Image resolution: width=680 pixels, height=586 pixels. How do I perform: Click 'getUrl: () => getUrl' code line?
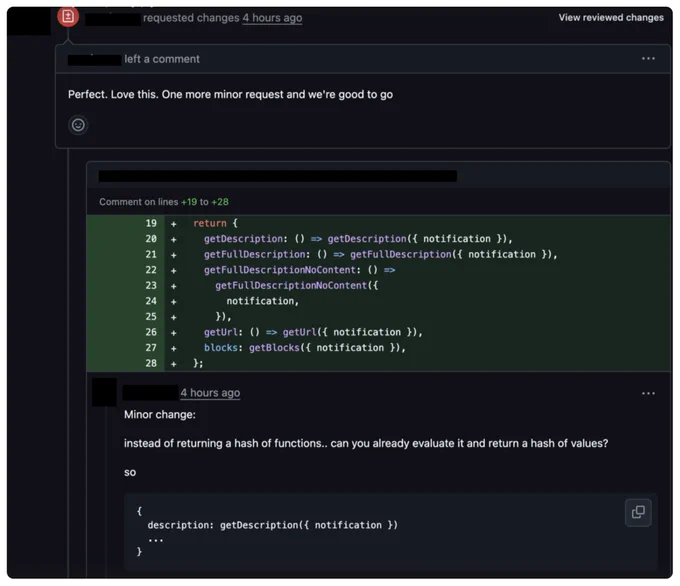[x=313, y=333]
